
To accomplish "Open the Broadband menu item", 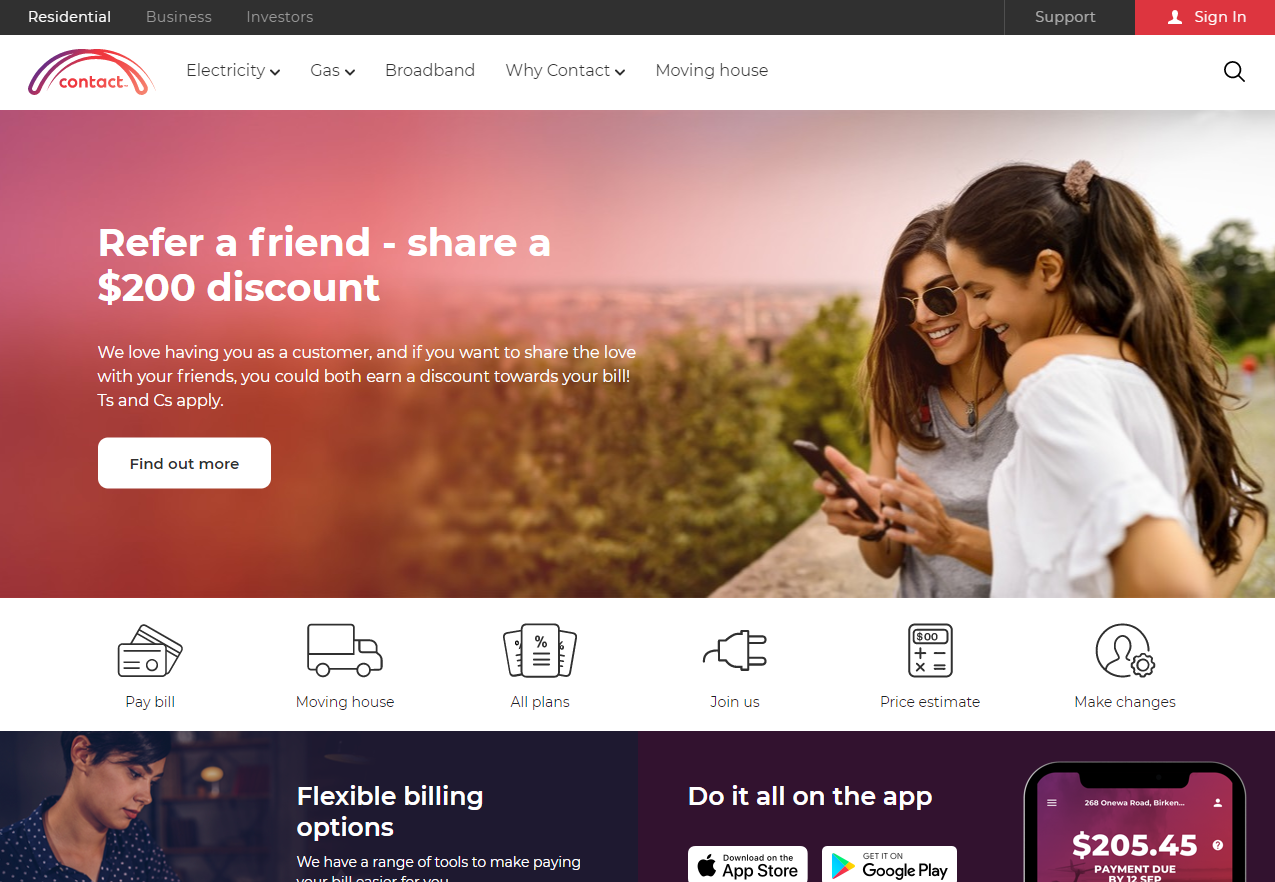I will pos(430,70).
